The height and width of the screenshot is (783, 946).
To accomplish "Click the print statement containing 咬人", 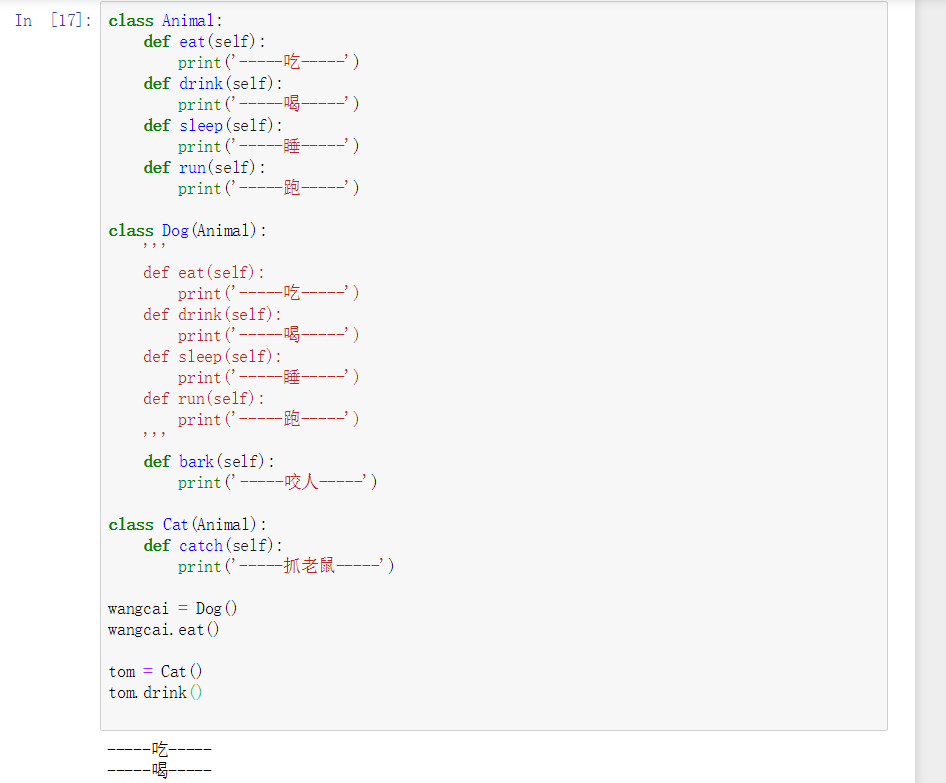I will coord(277,483).
